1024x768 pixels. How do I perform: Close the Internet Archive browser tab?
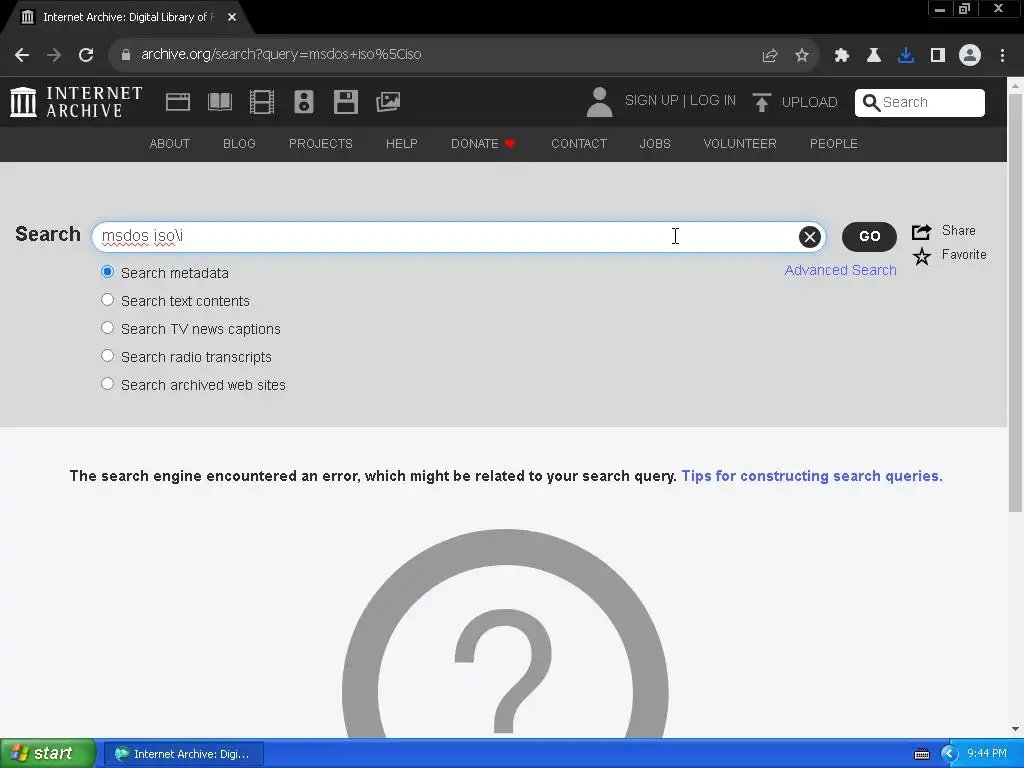point(232,17)
